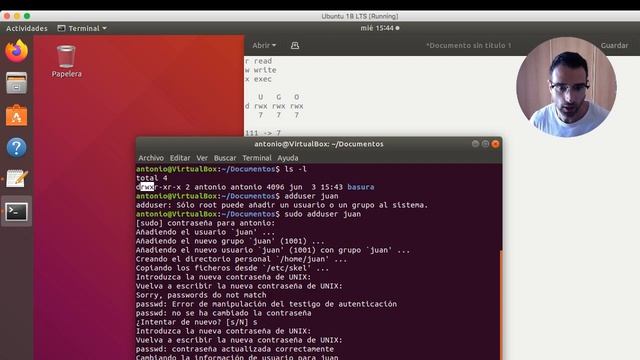Image resolution: width=640 pixels, height=360 pixels.
Task: Close the terminal window with orange button
Action: (495, 144)
